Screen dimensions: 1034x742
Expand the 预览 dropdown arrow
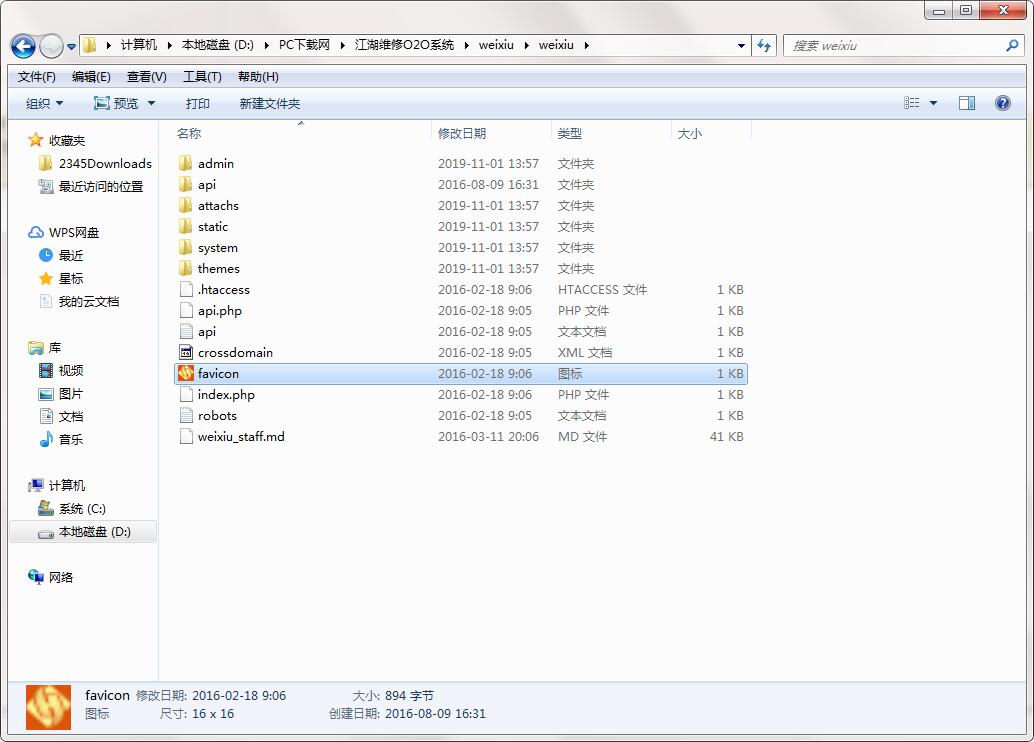pyautogui.click(x=151, y=104)
